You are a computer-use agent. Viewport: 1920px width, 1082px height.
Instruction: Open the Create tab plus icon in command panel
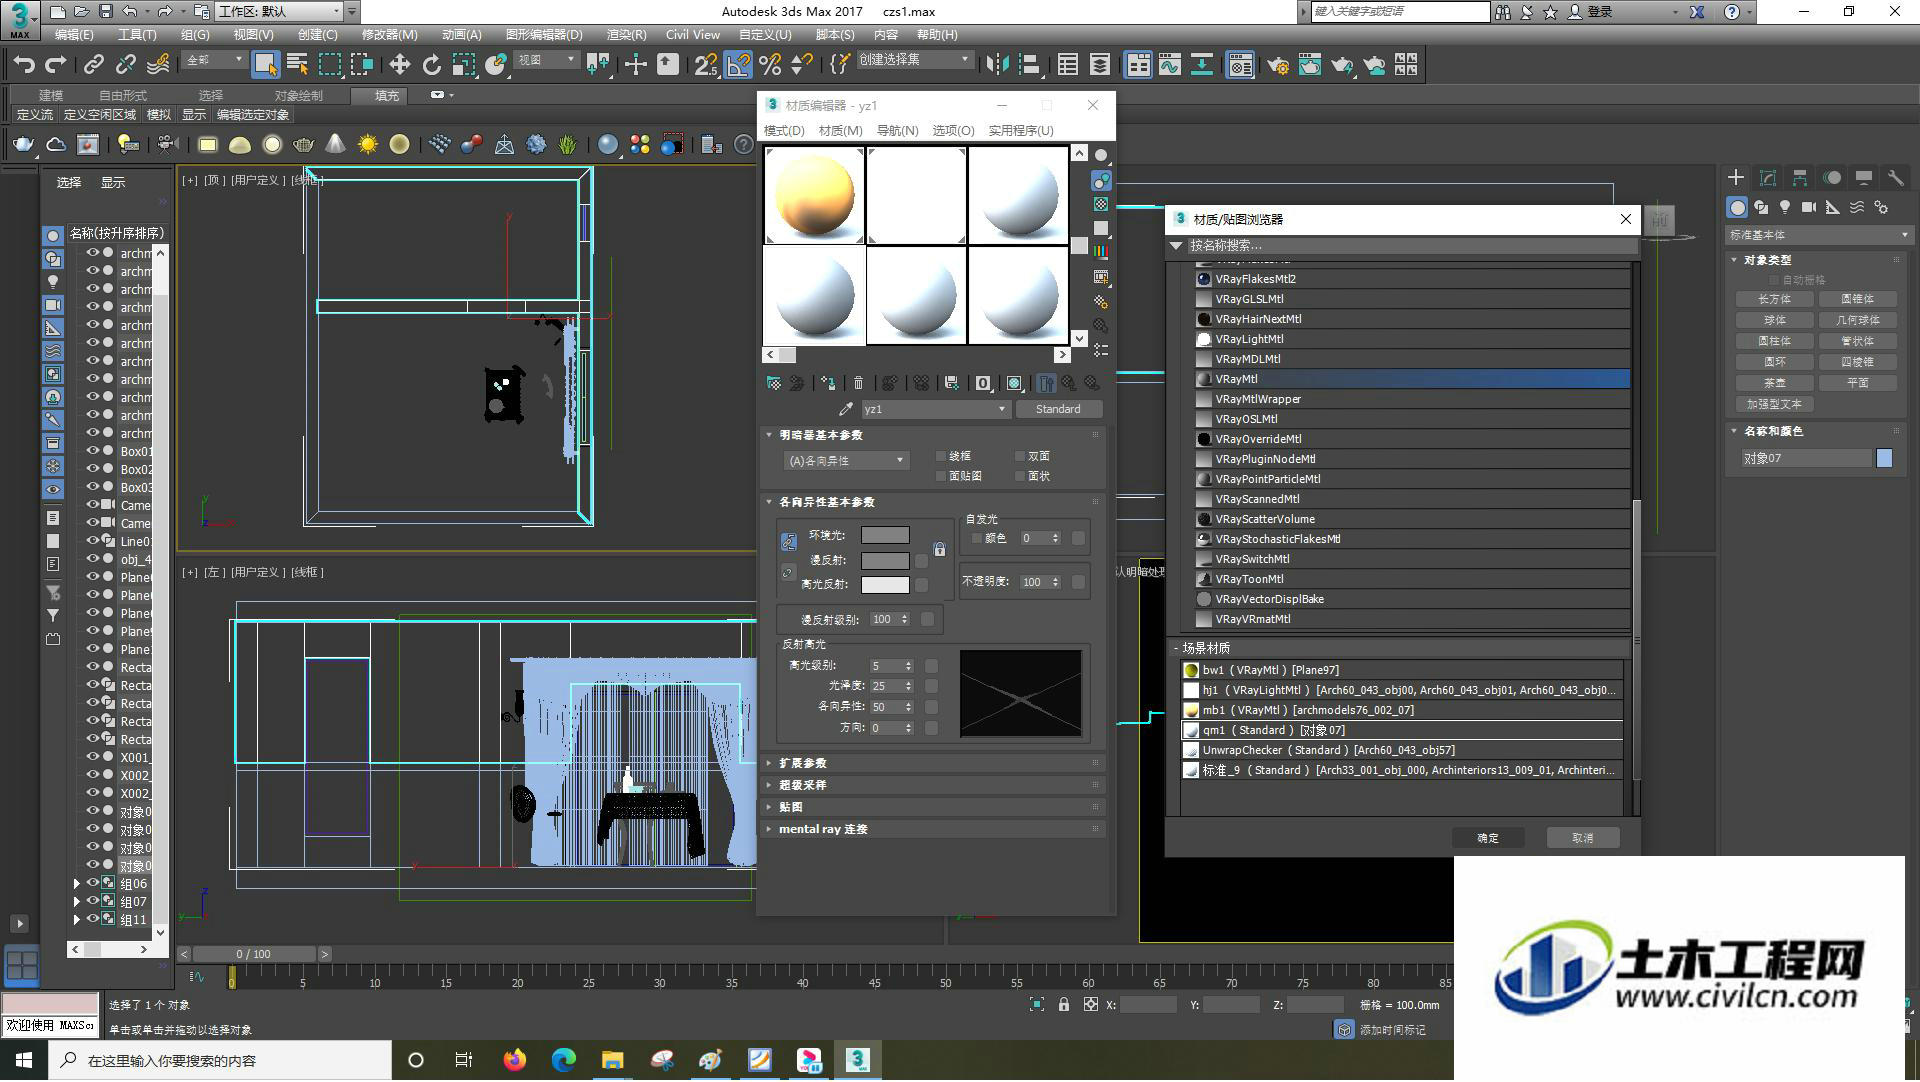(1736, 178)
